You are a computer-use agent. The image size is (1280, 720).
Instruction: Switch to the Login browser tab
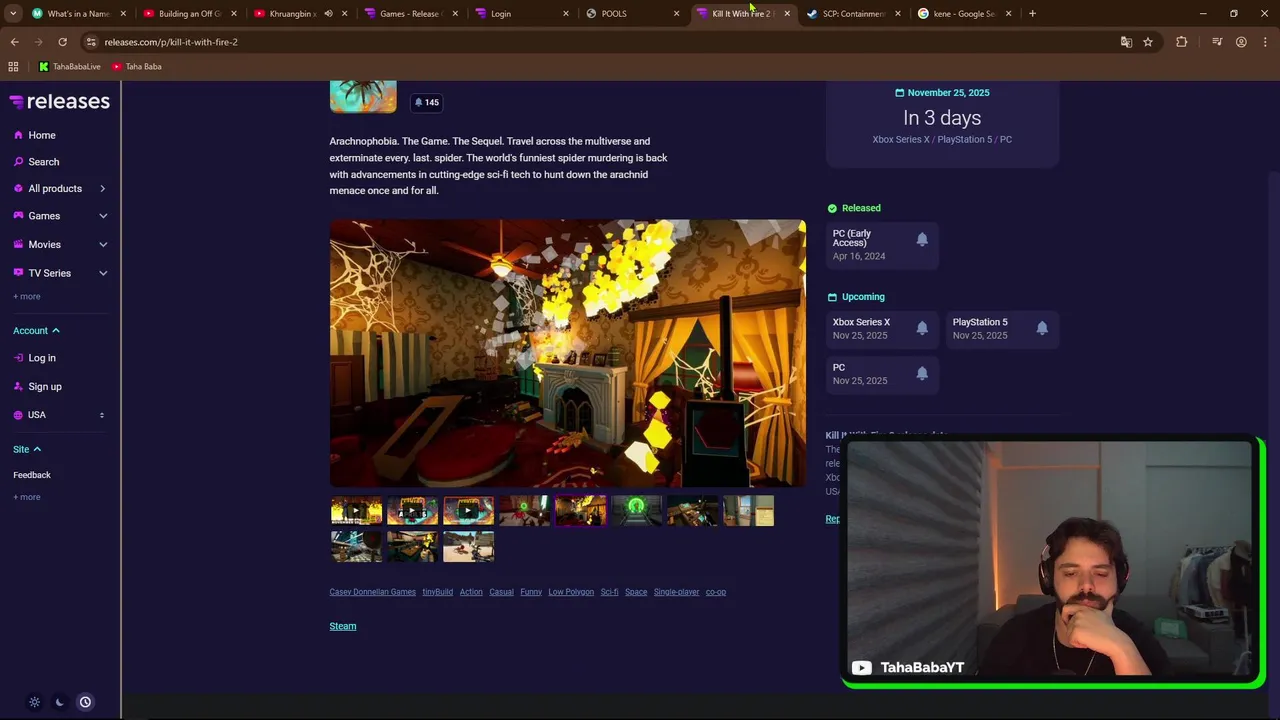click(x=521, y=14)
